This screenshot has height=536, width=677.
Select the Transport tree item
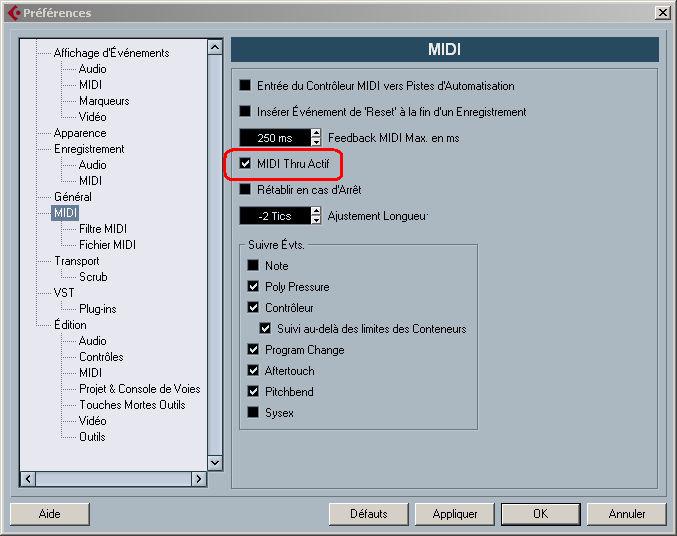point(76,261)
